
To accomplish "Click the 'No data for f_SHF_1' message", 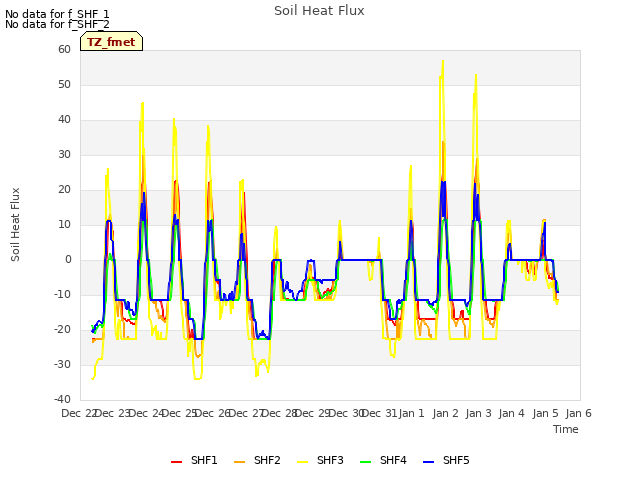I will click(57, 14).
